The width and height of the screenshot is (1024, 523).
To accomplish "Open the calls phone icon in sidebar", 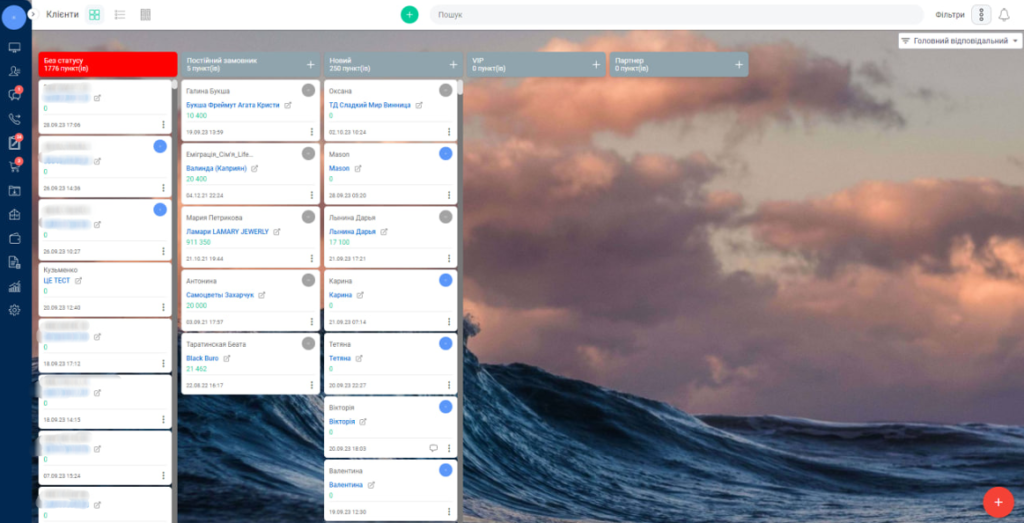I will [x=14, y=118].
